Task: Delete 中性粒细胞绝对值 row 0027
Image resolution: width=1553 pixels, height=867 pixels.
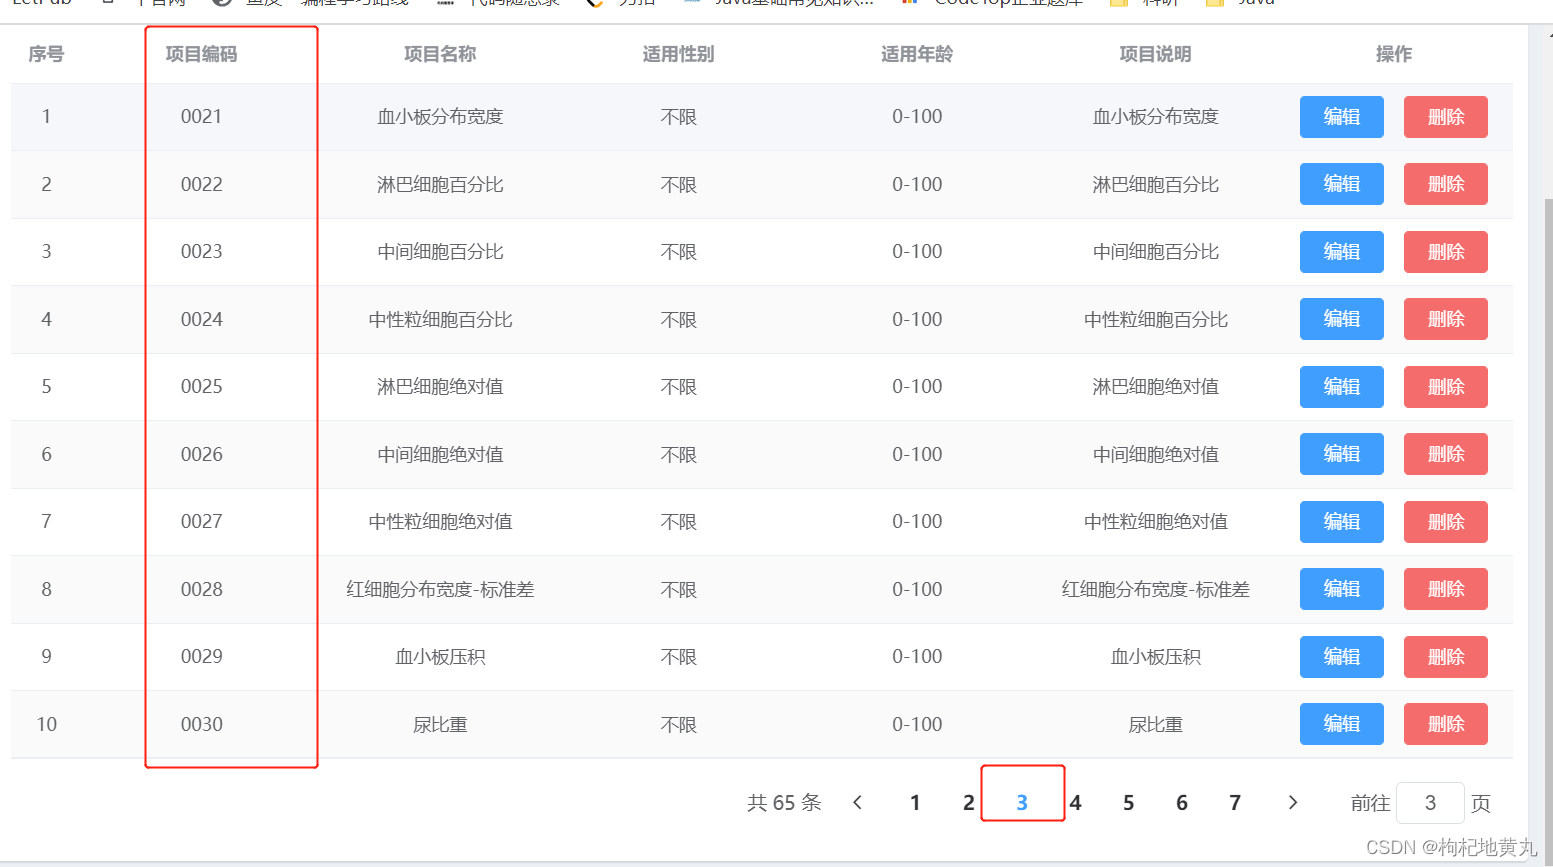Action: point(1445,522)
